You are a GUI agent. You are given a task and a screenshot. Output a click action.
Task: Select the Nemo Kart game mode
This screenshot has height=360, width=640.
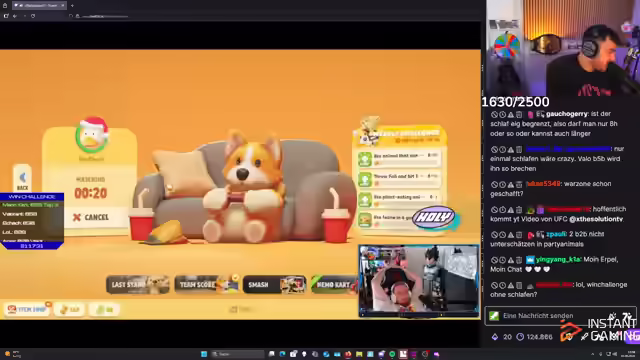(x=334, y=284)
